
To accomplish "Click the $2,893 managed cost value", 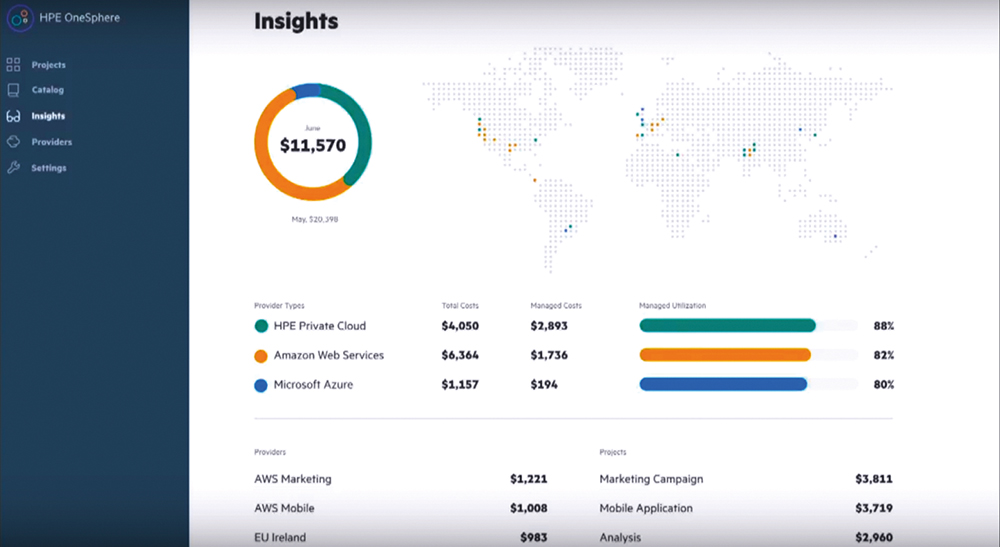I will (x=549, y=326).
